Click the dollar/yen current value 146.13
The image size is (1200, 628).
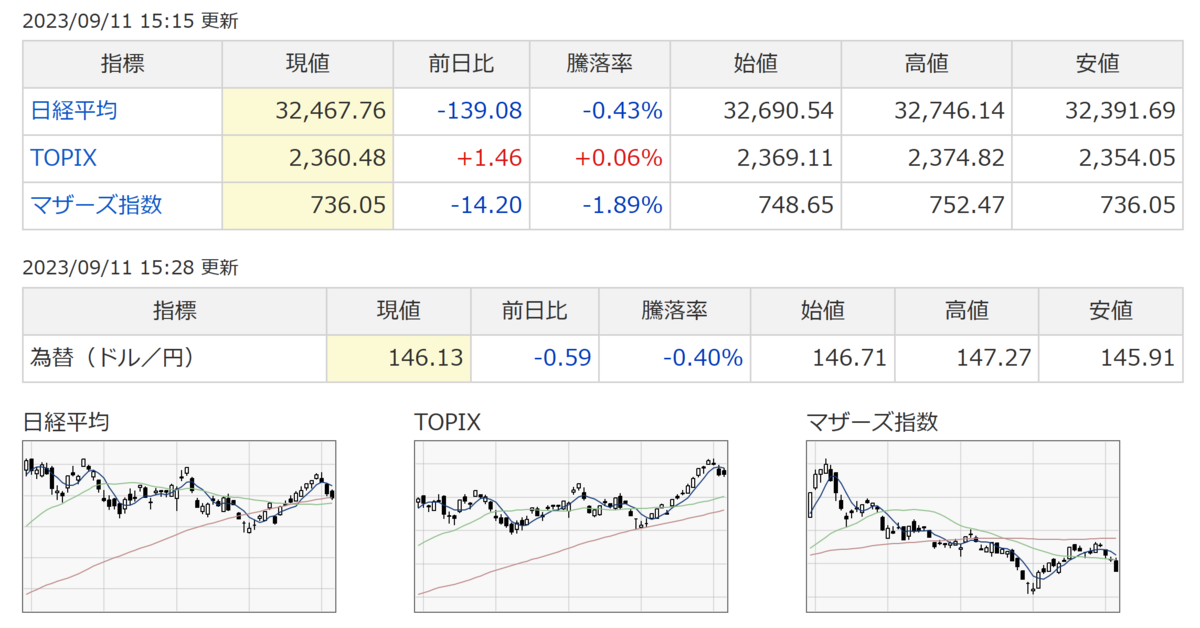[x=425, y=358]
